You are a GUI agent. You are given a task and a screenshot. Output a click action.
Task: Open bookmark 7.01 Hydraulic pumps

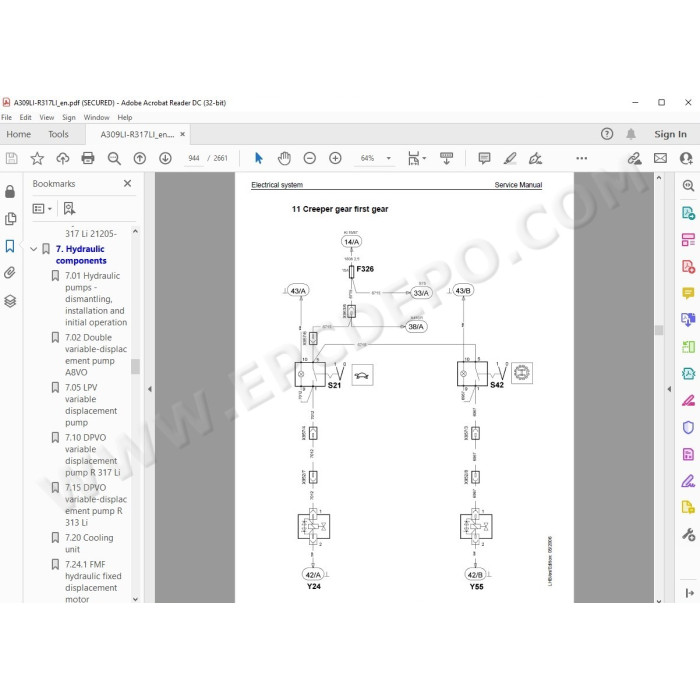[96, 299]
